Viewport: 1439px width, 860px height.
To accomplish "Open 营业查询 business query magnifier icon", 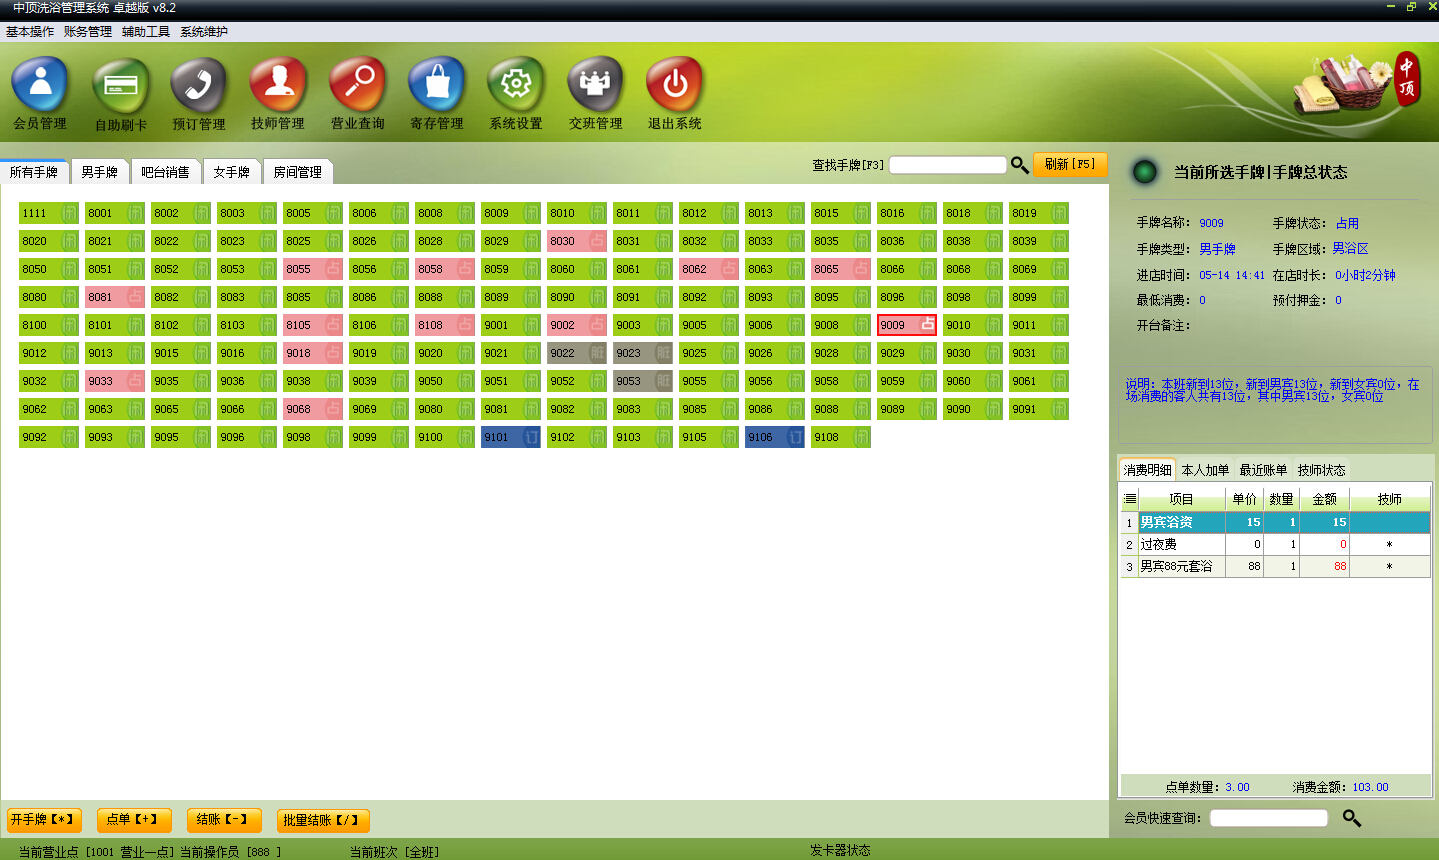I will (x=357, y=85).
